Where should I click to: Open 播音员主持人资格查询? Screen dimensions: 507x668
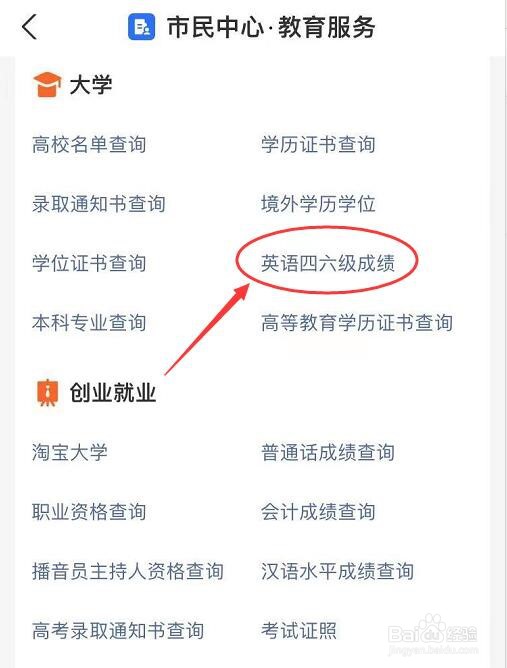click(x=127, y=571)
